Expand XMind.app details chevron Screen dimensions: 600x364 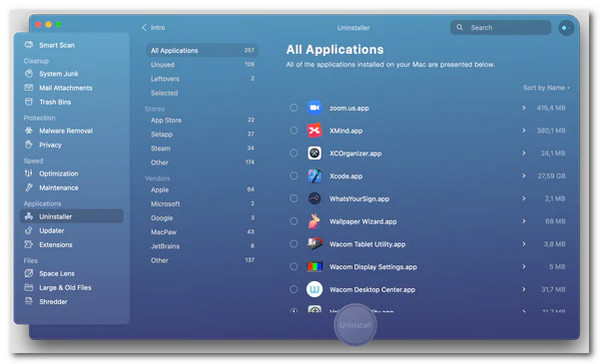tap(523, 131)
